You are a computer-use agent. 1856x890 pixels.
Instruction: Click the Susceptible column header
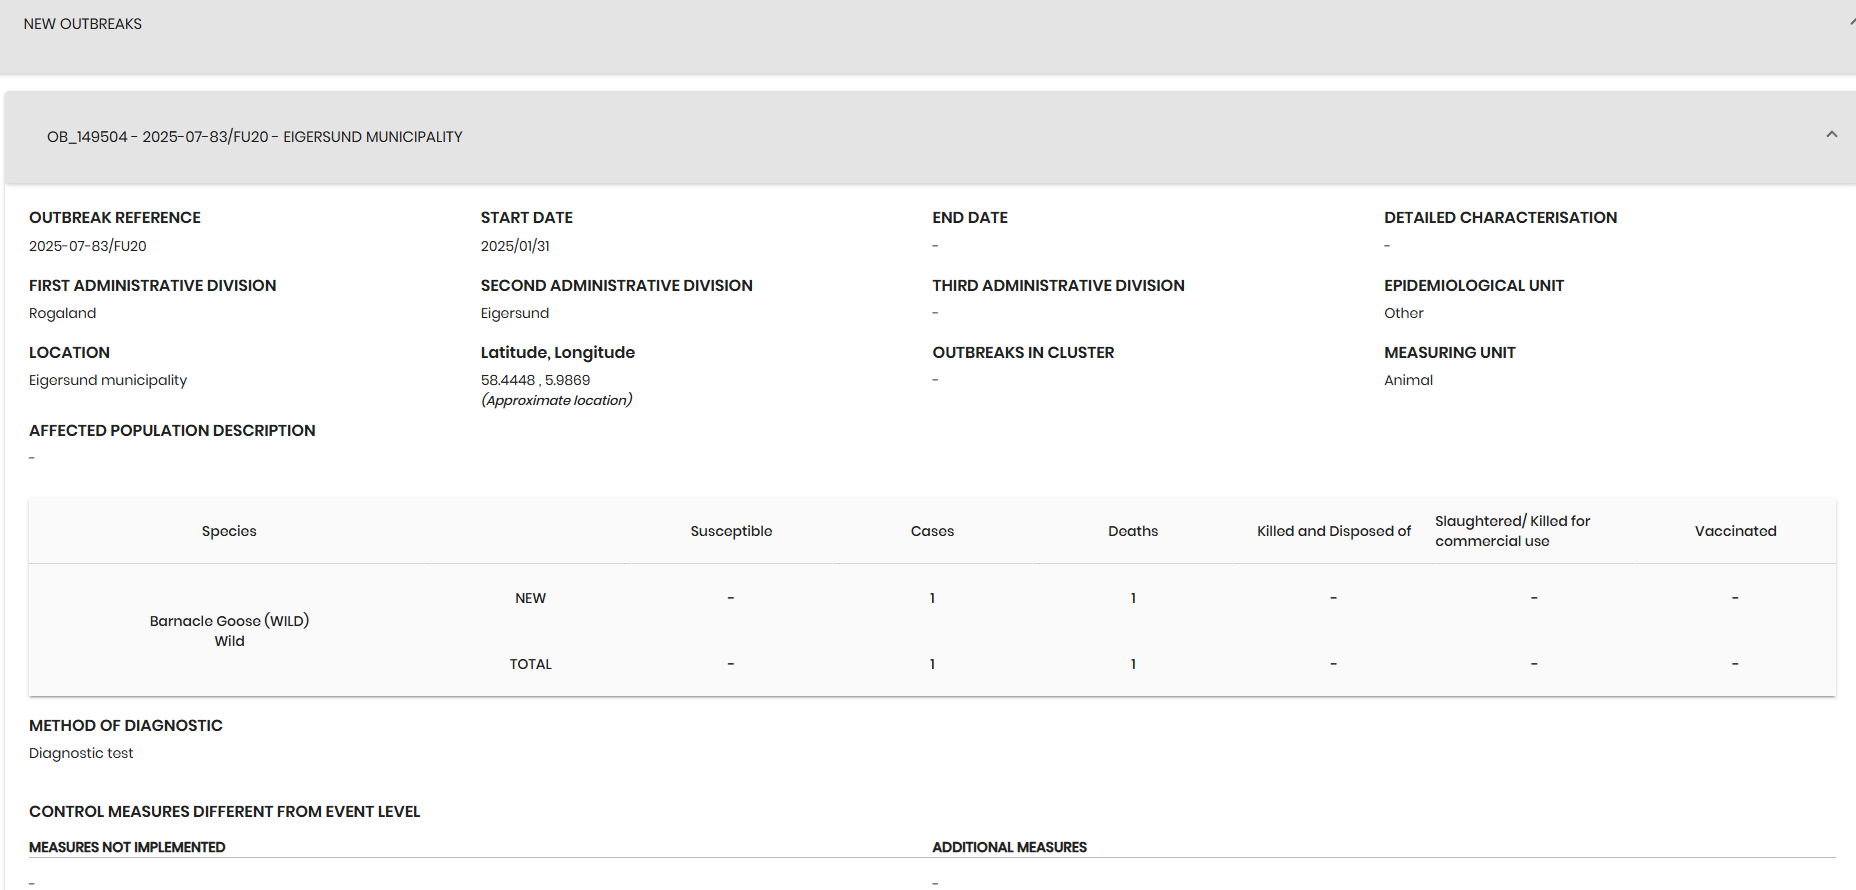pyautogui.click(x=731, y=531)
